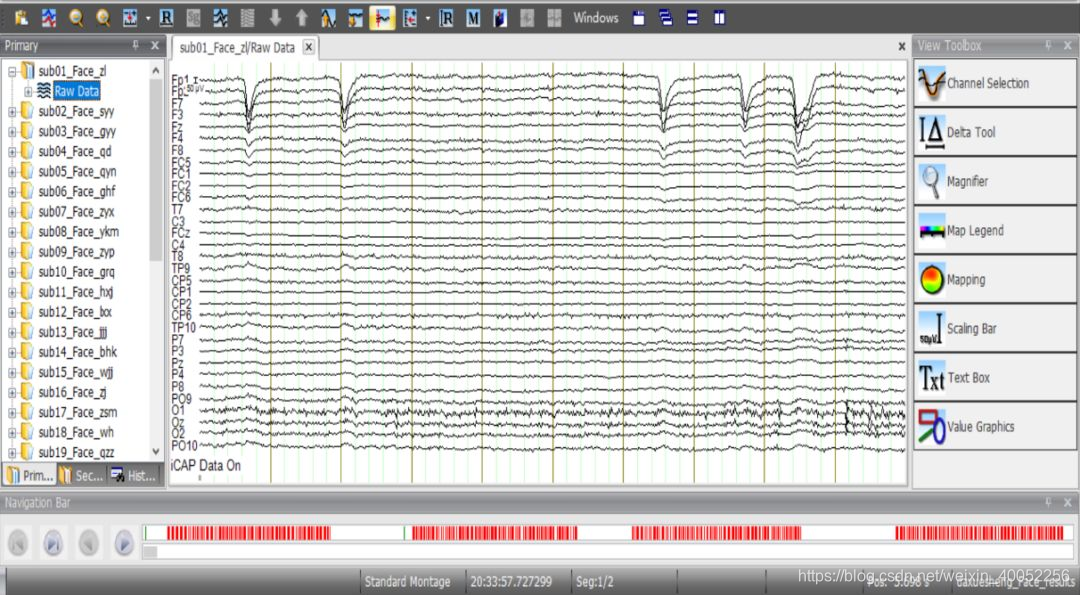The width and height of the screenshot is (1080, 595).
Task: Toggle pin on the Primary panel
Action: (x=136, y=45)
